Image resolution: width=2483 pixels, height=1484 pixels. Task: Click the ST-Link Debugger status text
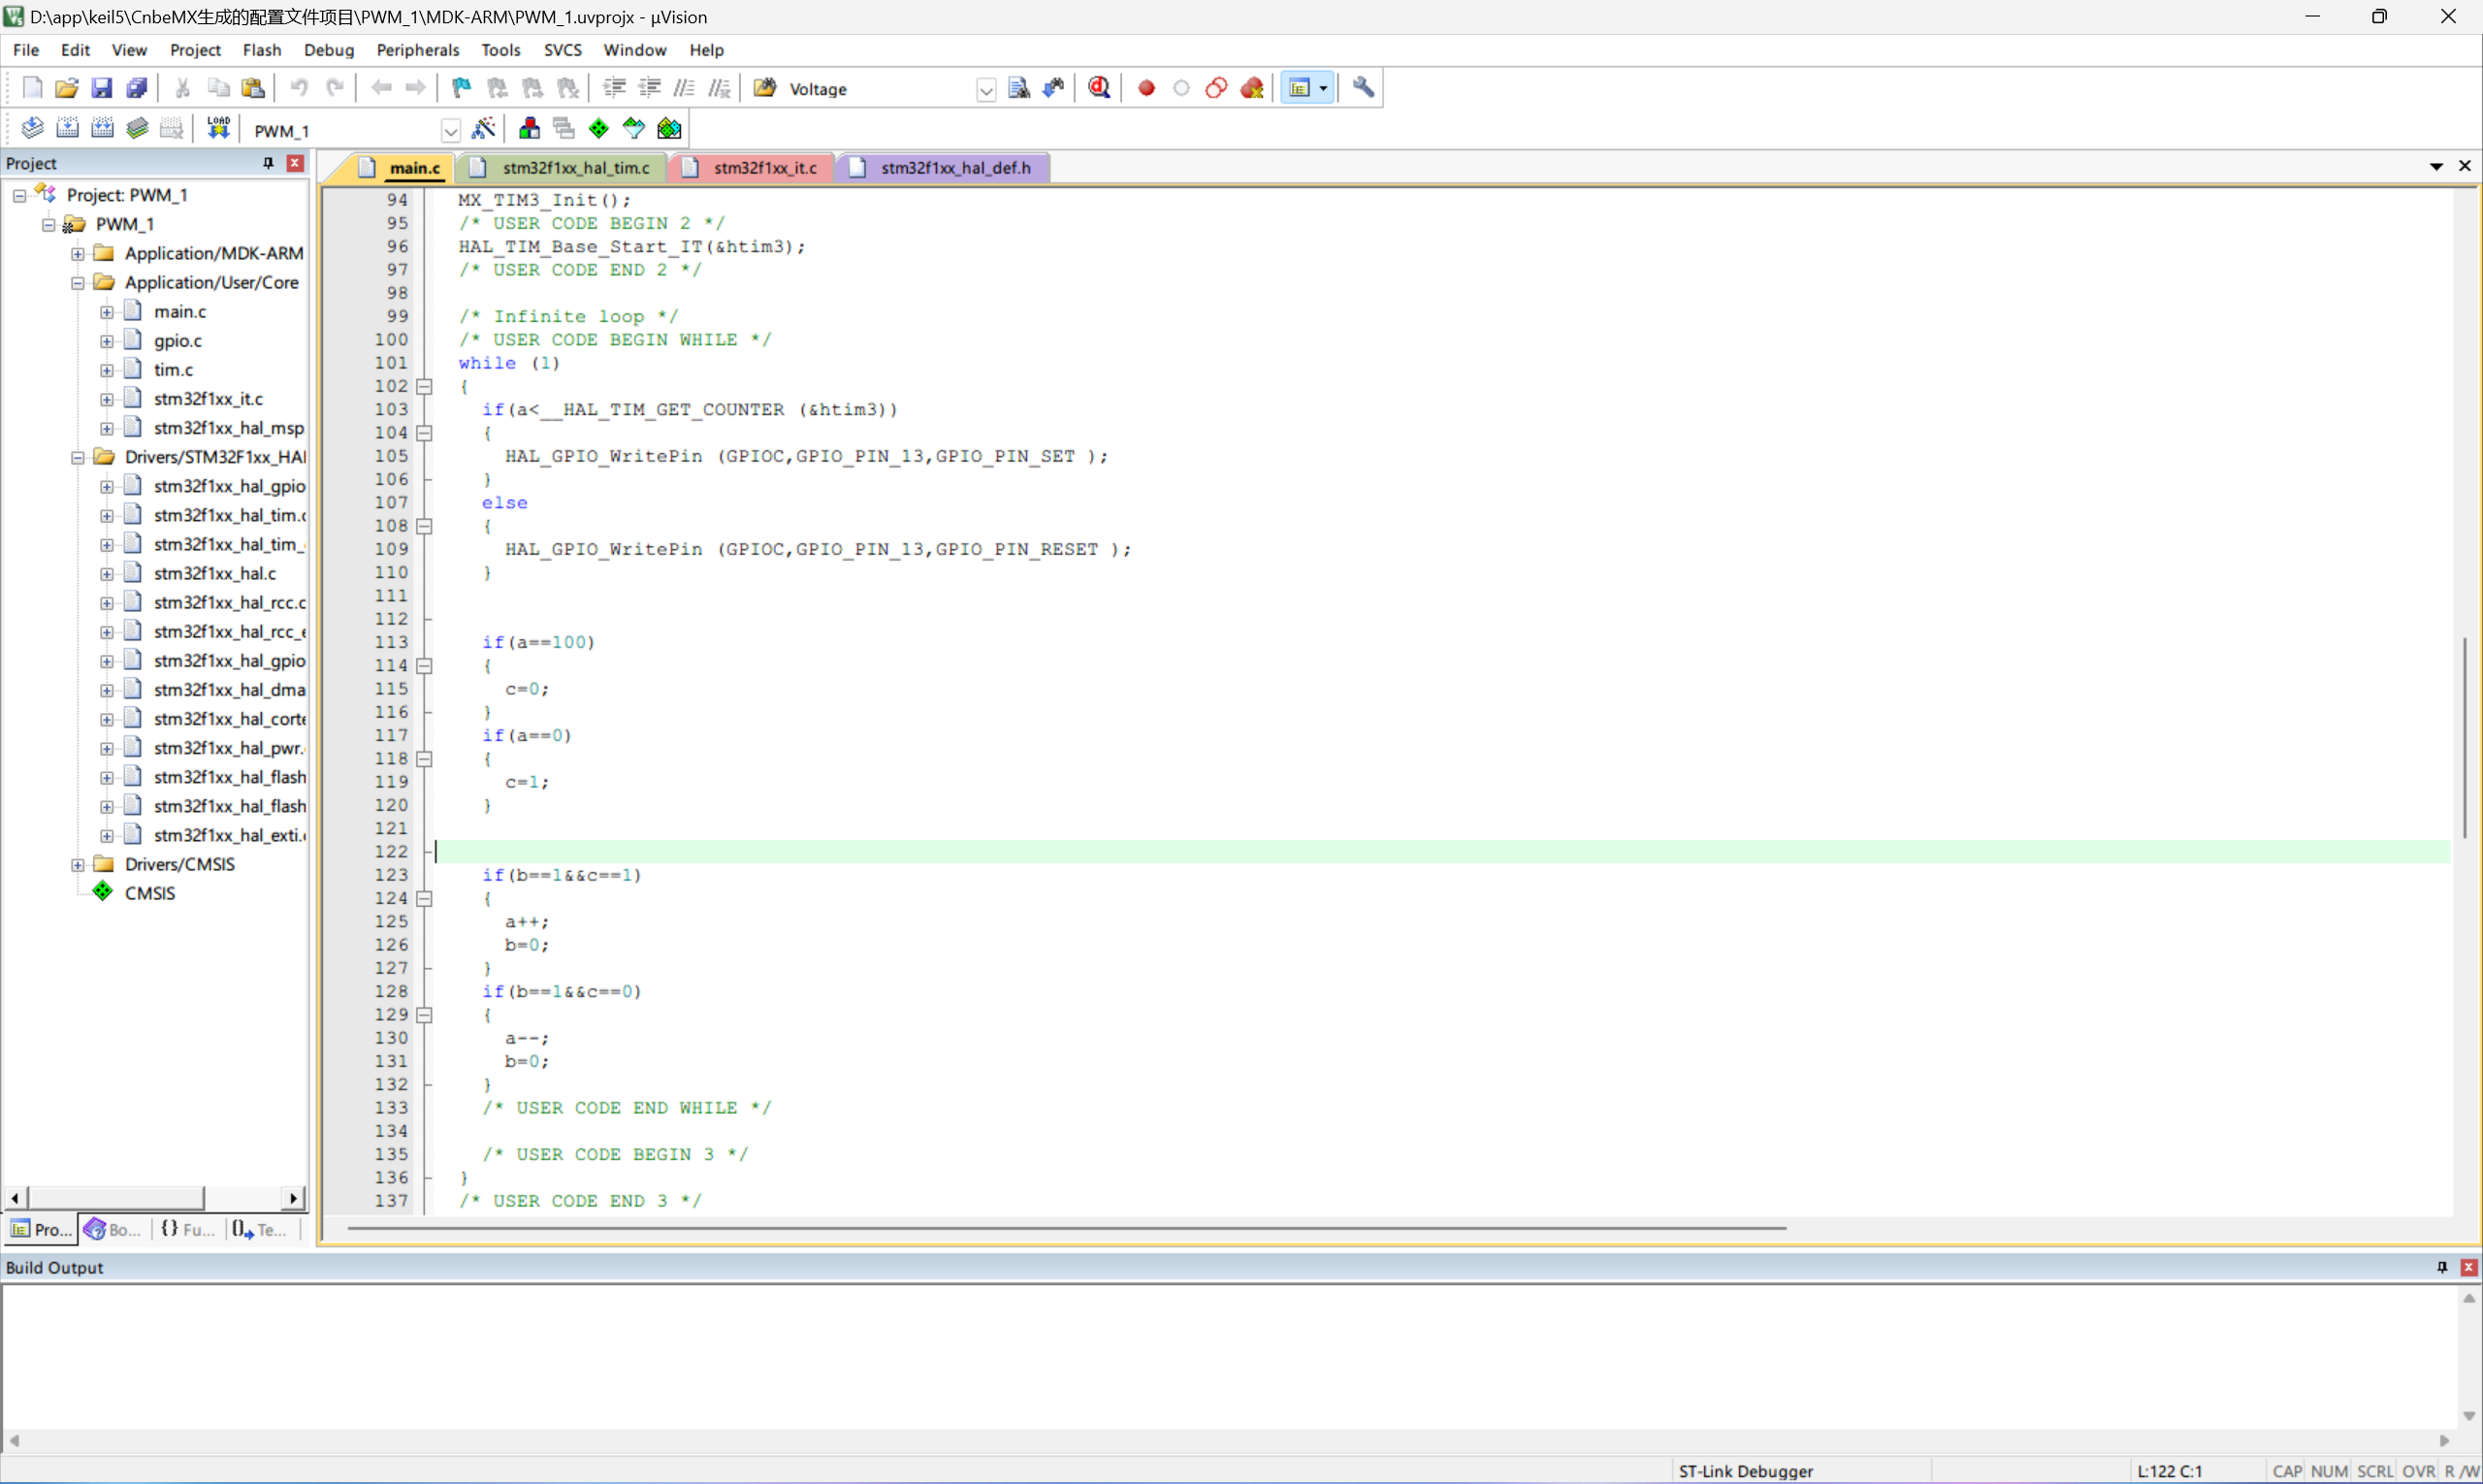tap(1745, 1471)
